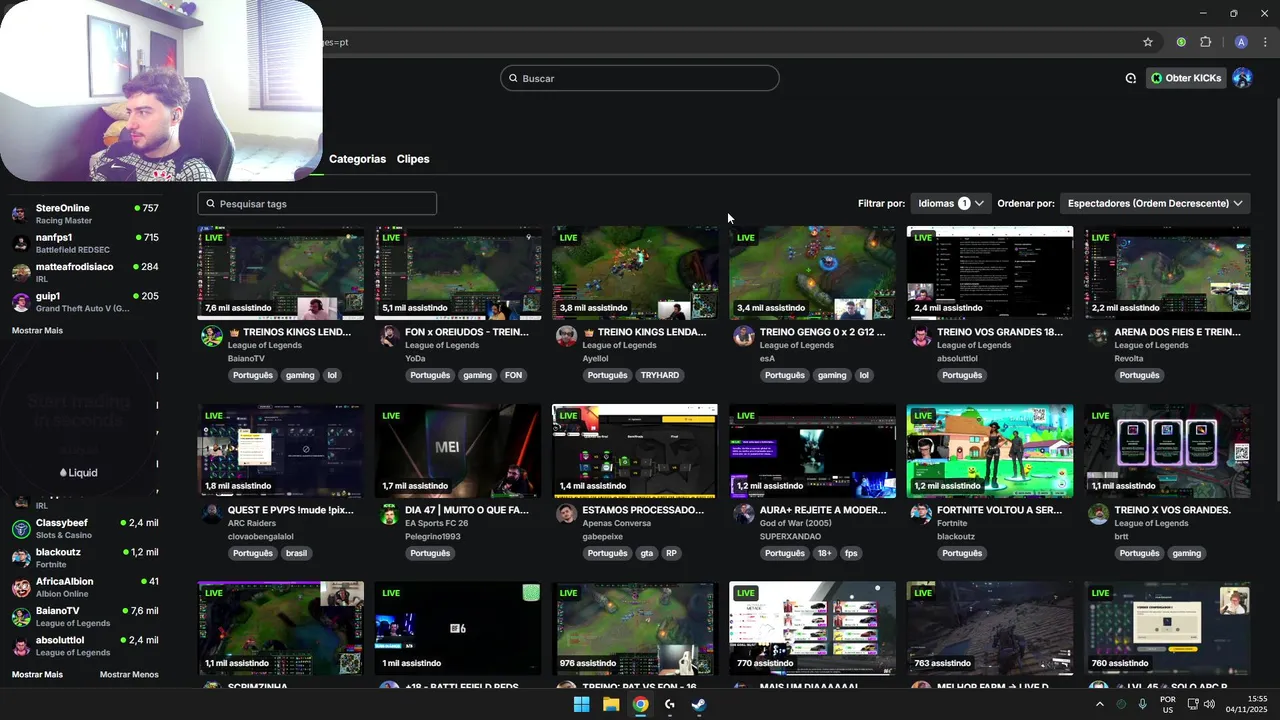1280x720 pixels.
Task: Click 'God of War (2005)' category link
Action: click(796, 523)
